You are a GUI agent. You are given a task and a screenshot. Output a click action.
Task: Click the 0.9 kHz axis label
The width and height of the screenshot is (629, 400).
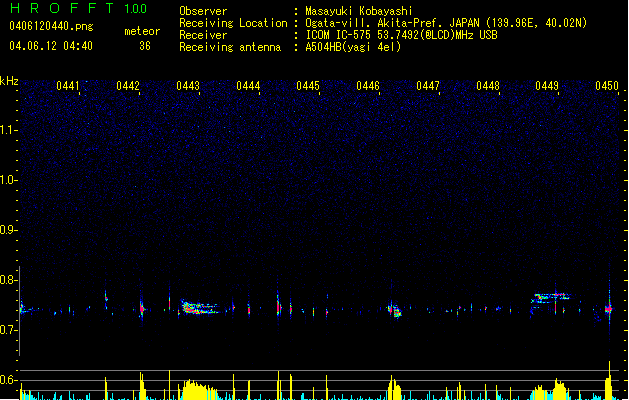[x=9, y=230]
